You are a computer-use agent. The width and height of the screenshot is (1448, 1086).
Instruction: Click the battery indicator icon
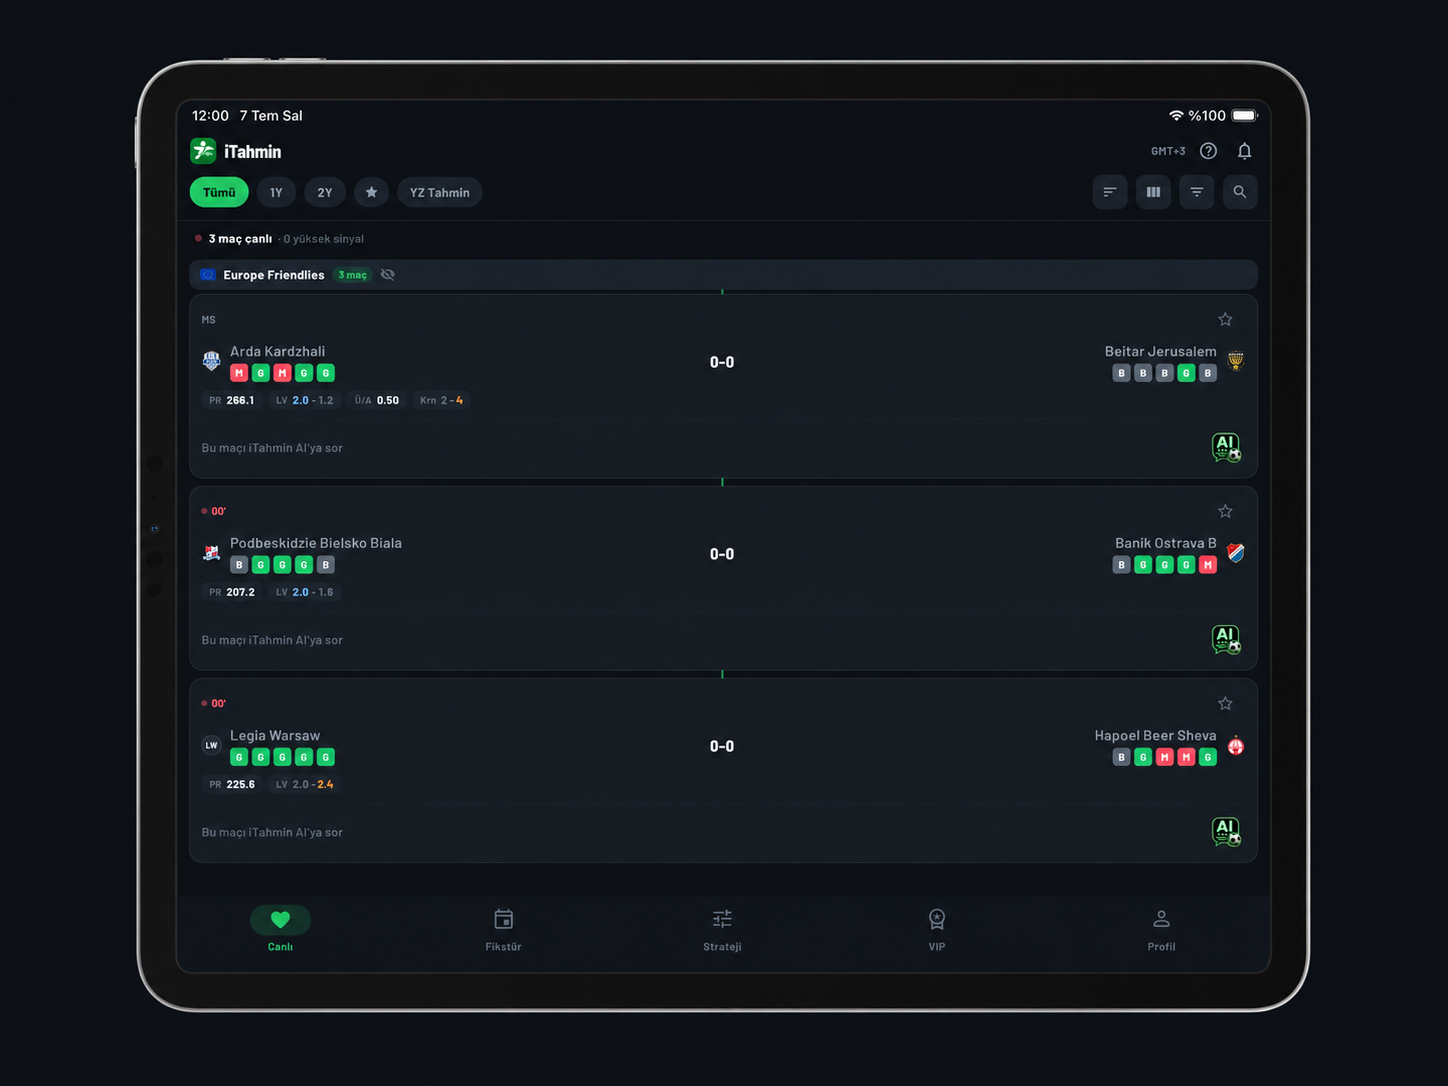pyautogui.click(x=1245, y=116)
